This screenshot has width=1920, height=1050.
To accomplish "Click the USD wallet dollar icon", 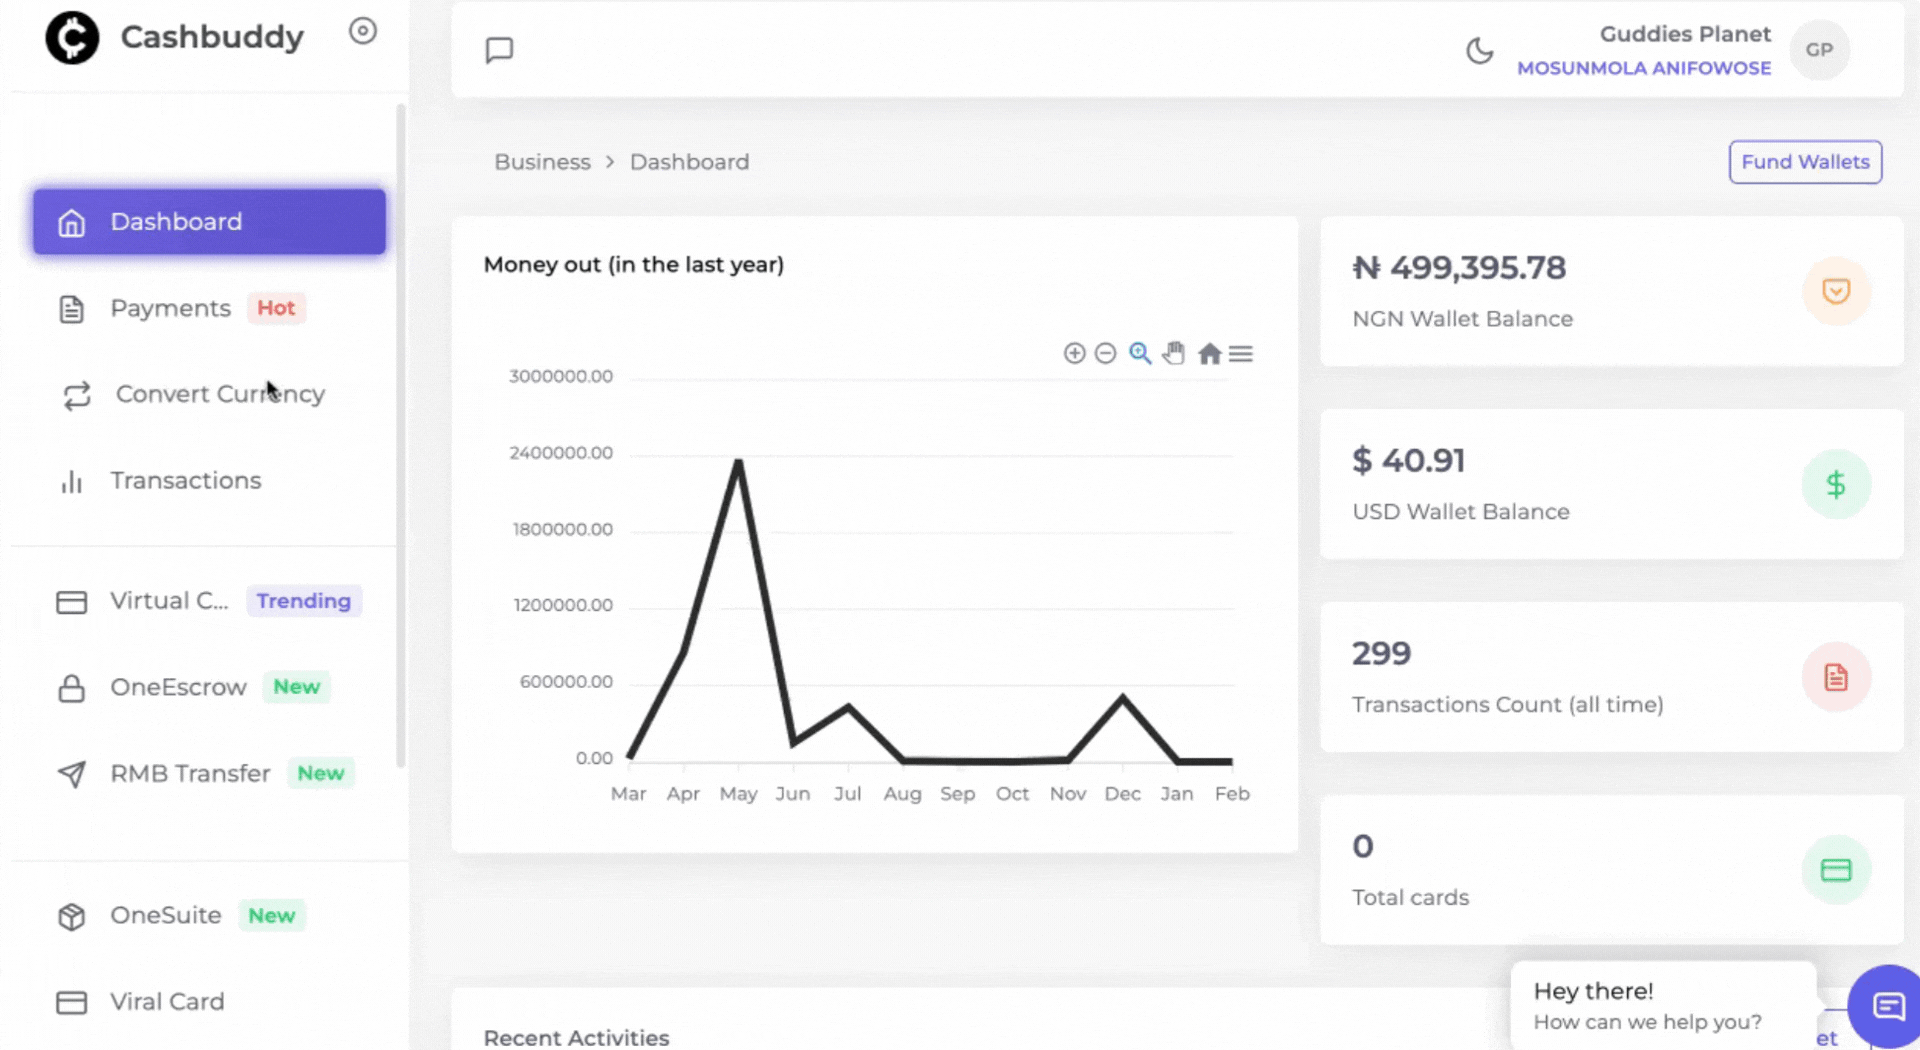I will (x=1836, y=485).
